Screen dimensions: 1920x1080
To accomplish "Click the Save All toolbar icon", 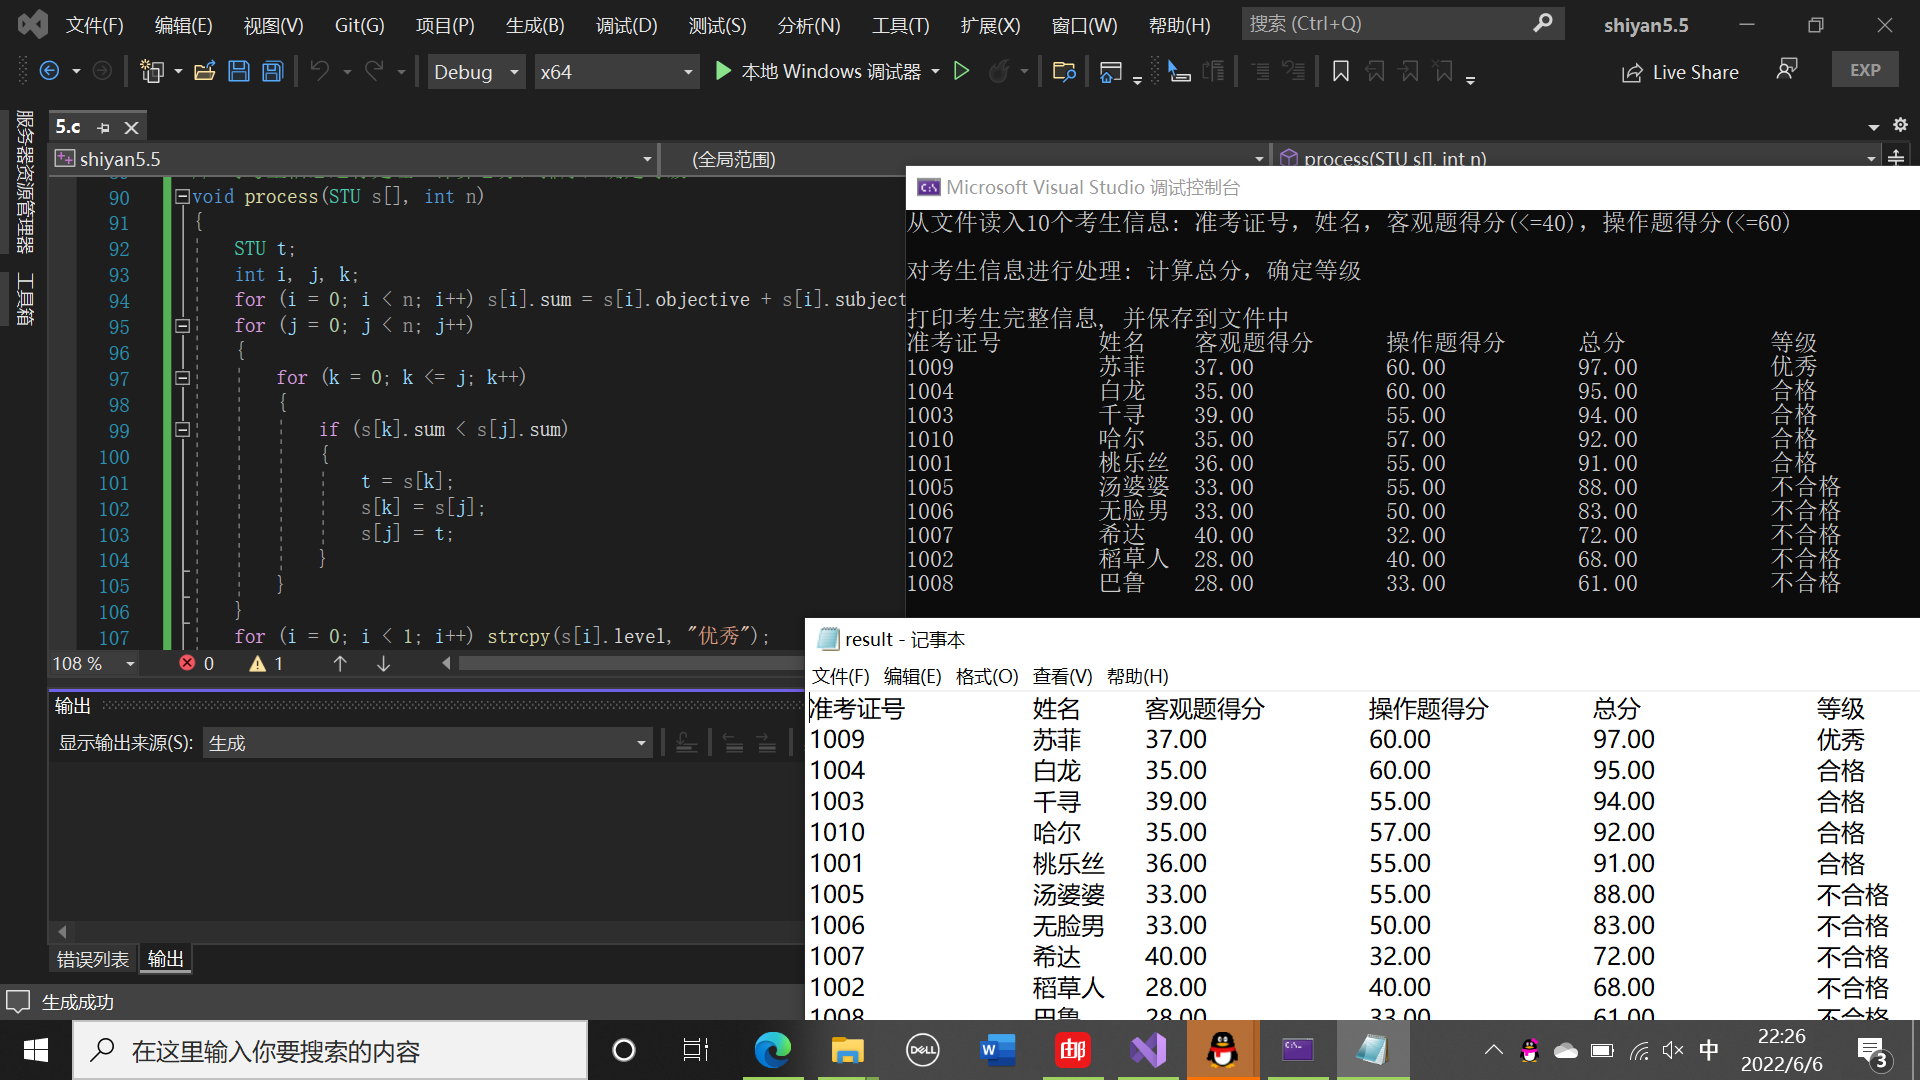I will click(273, 71).
